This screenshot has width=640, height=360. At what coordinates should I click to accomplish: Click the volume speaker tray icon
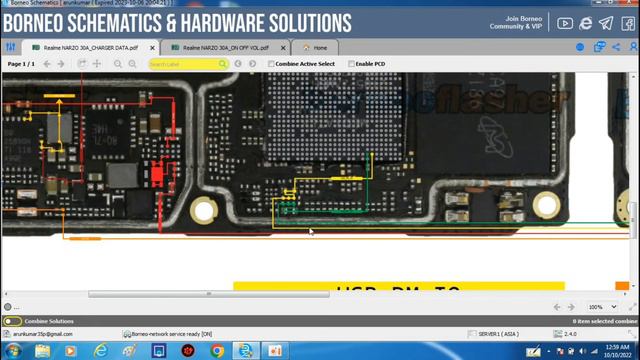click(582, 351)
